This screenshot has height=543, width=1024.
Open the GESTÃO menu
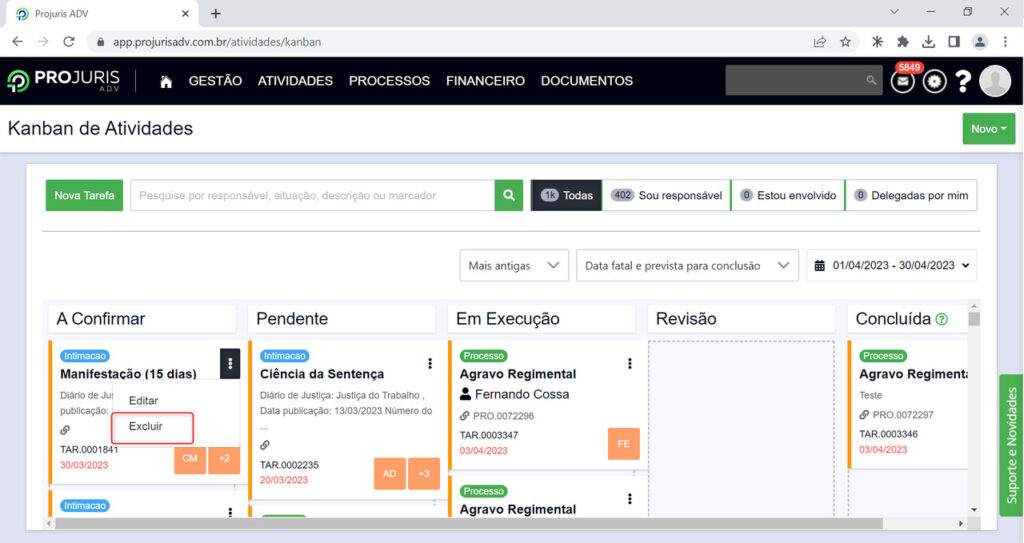click(x=215, y=81)
